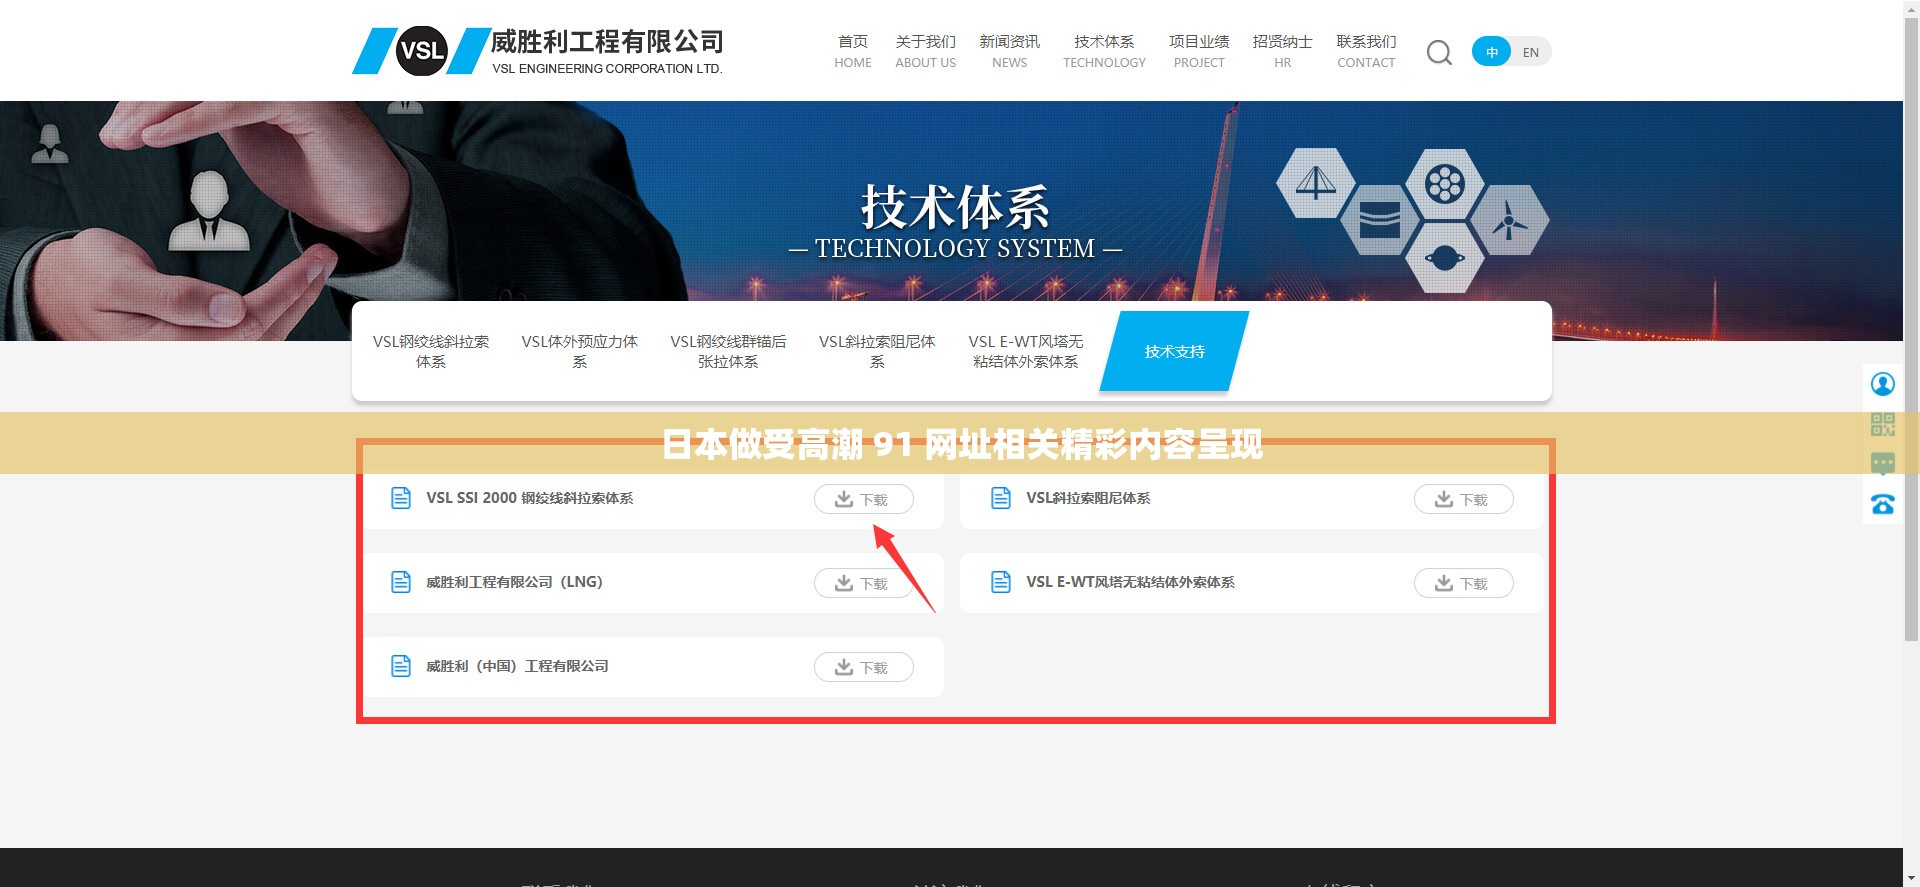Download 威胜利（中国）工程有限公司 document

click(x=863, y=667)
